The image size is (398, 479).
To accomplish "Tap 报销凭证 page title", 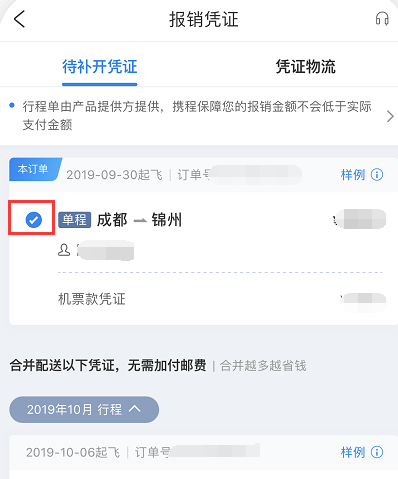I will (x=204, y=19).
